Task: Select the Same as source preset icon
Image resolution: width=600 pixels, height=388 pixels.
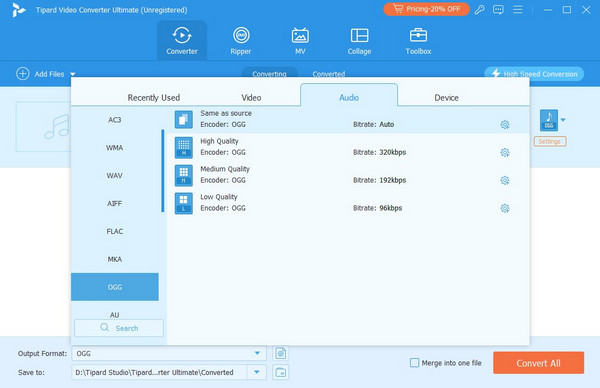Action: (x=184, y=119)
